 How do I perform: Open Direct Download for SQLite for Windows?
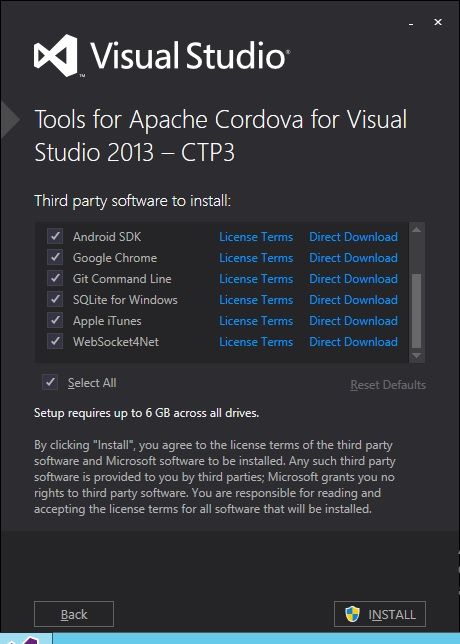pos(353,300)
